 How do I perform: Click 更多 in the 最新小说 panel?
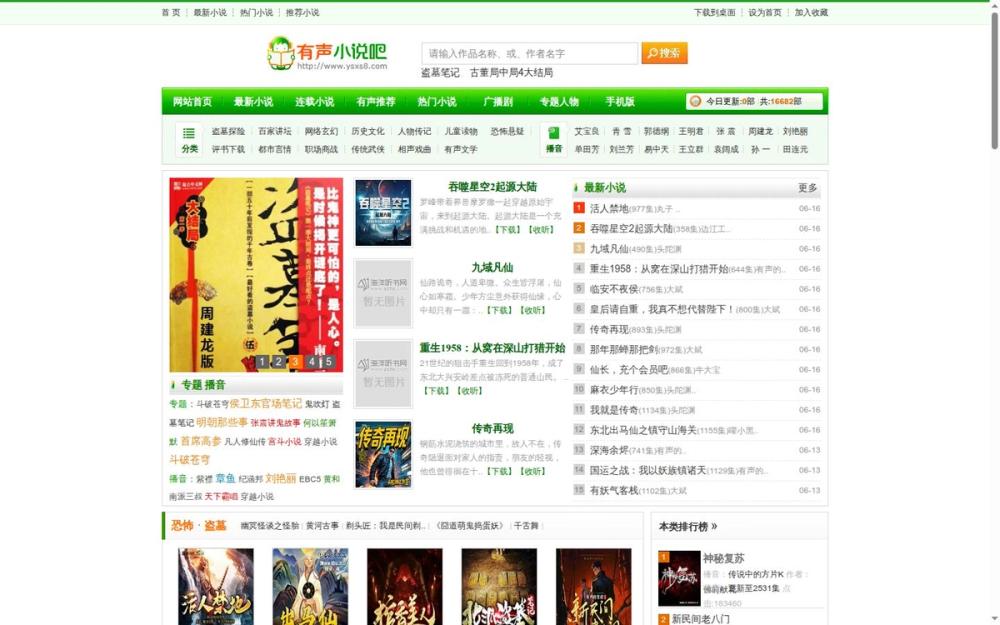pos(807,188)
